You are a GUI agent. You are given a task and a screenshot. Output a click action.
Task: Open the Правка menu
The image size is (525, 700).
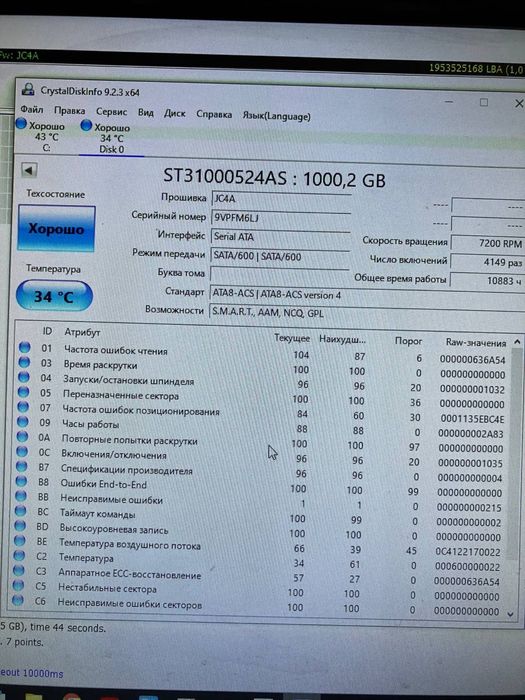(69, 111)
